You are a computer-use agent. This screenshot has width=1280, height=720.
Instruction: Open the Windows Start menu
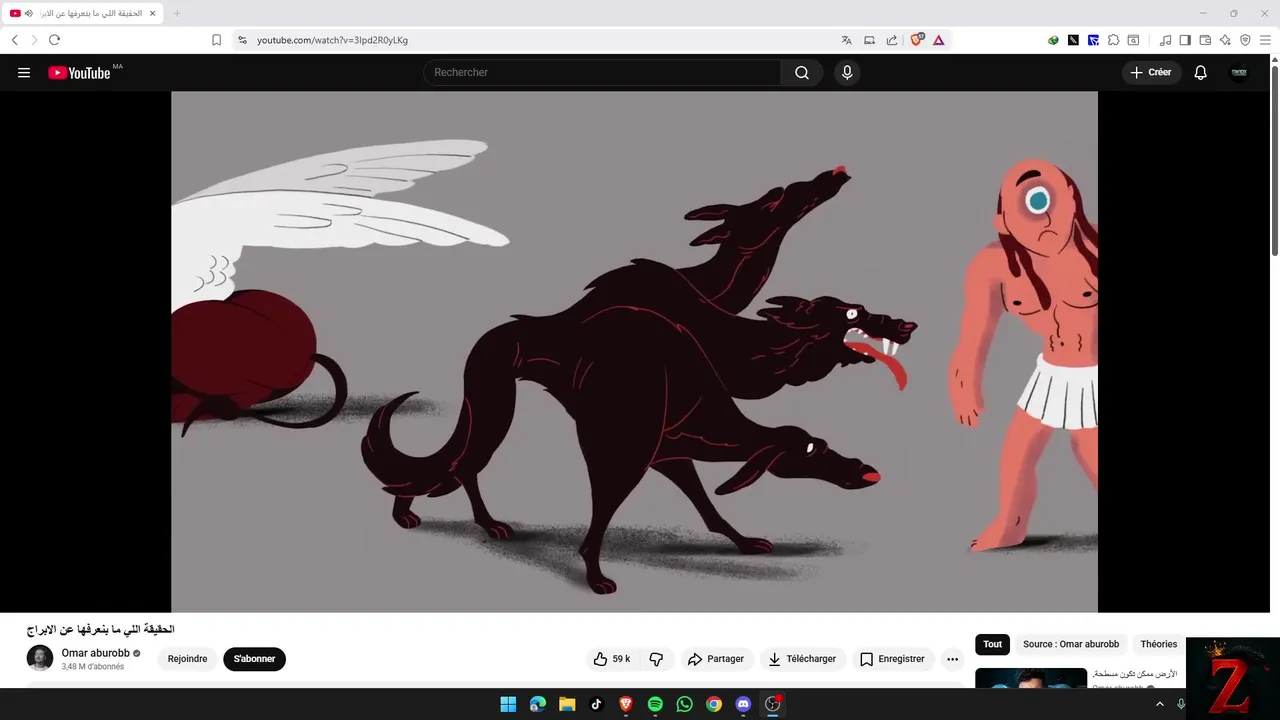coord(508,704)
